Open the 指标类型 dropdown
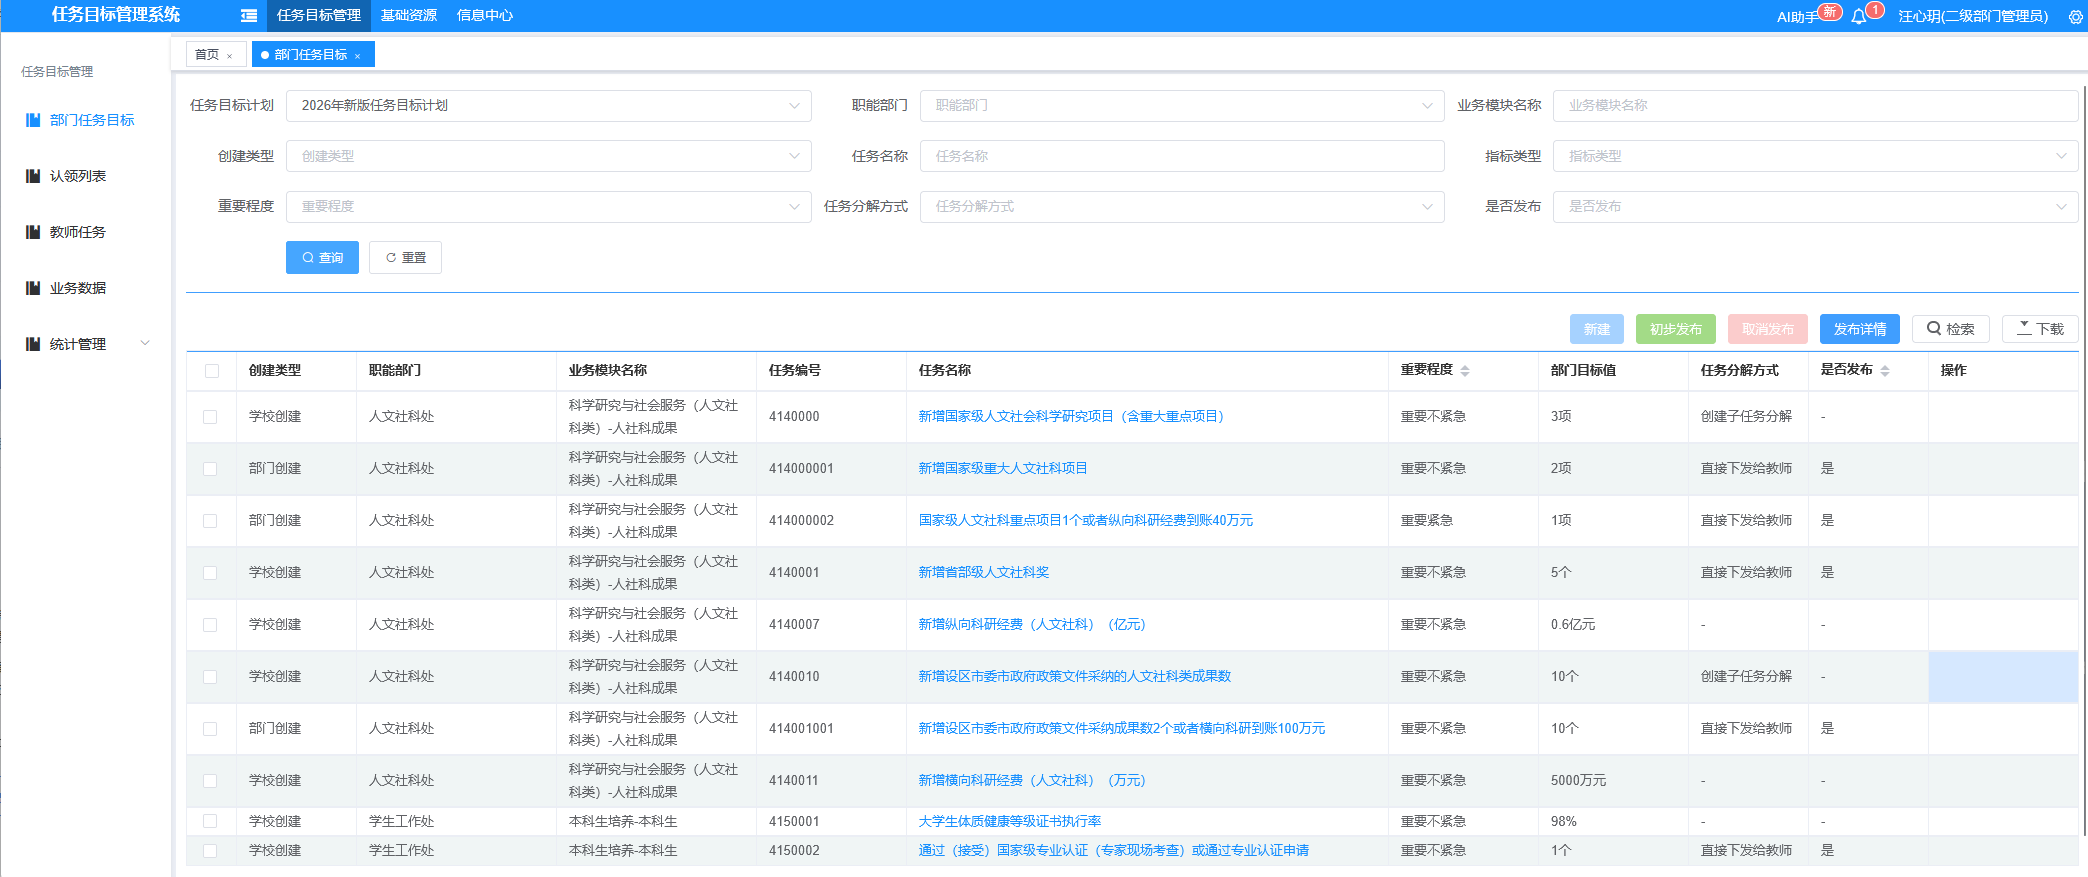 coord(1815,156)
